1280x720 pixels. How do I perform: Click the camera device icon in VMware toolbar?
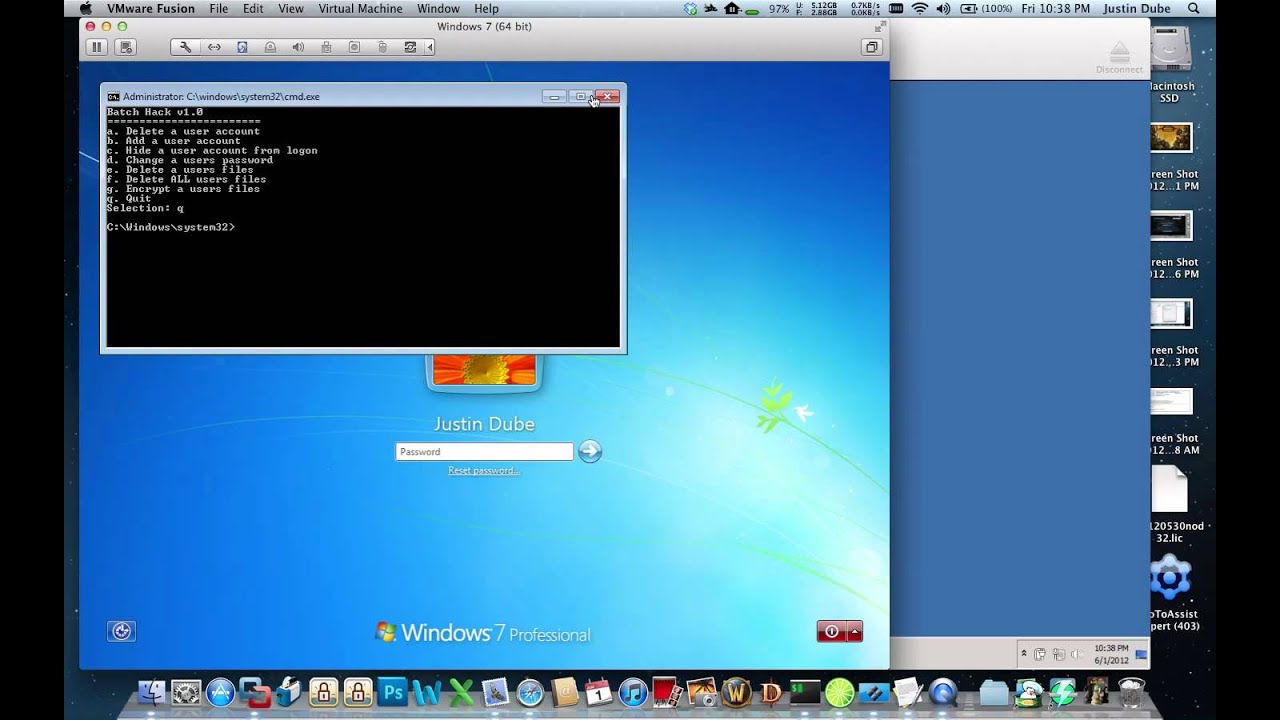coord(354,47)
